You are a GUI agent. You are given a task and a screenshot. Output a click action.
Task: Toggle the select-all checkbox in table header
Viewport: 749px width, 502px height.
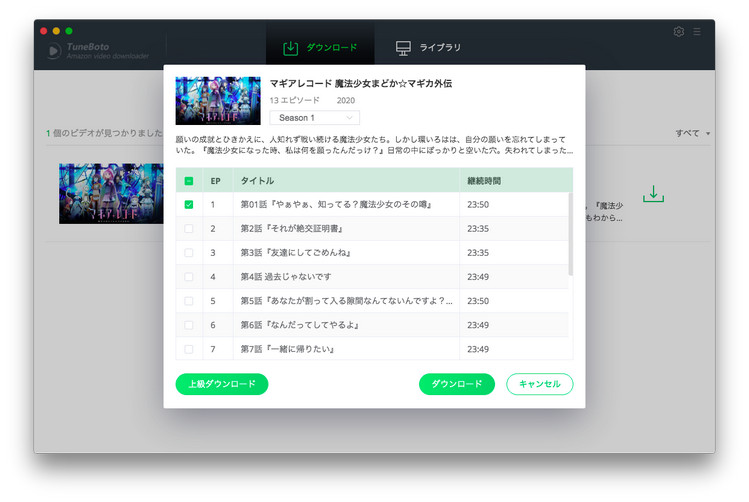click(x=189, y=181)
